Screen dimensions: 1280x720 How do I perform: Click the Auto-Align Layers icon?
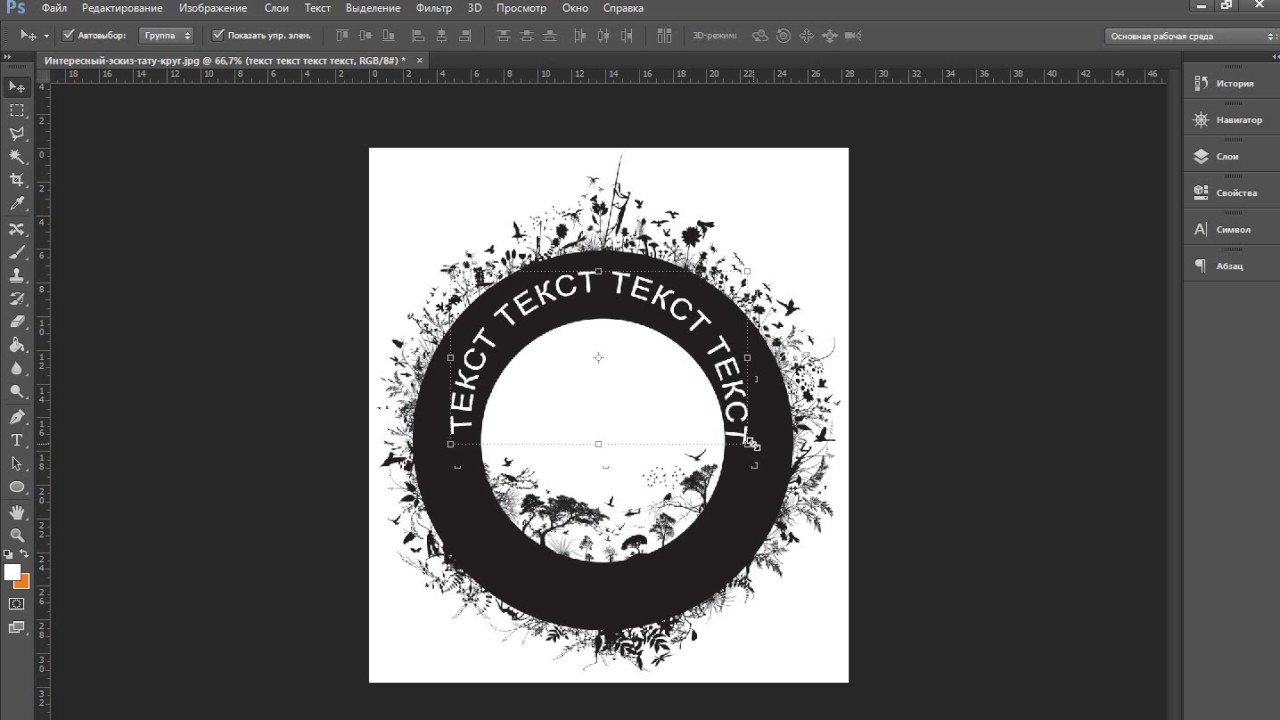[664, 36]
